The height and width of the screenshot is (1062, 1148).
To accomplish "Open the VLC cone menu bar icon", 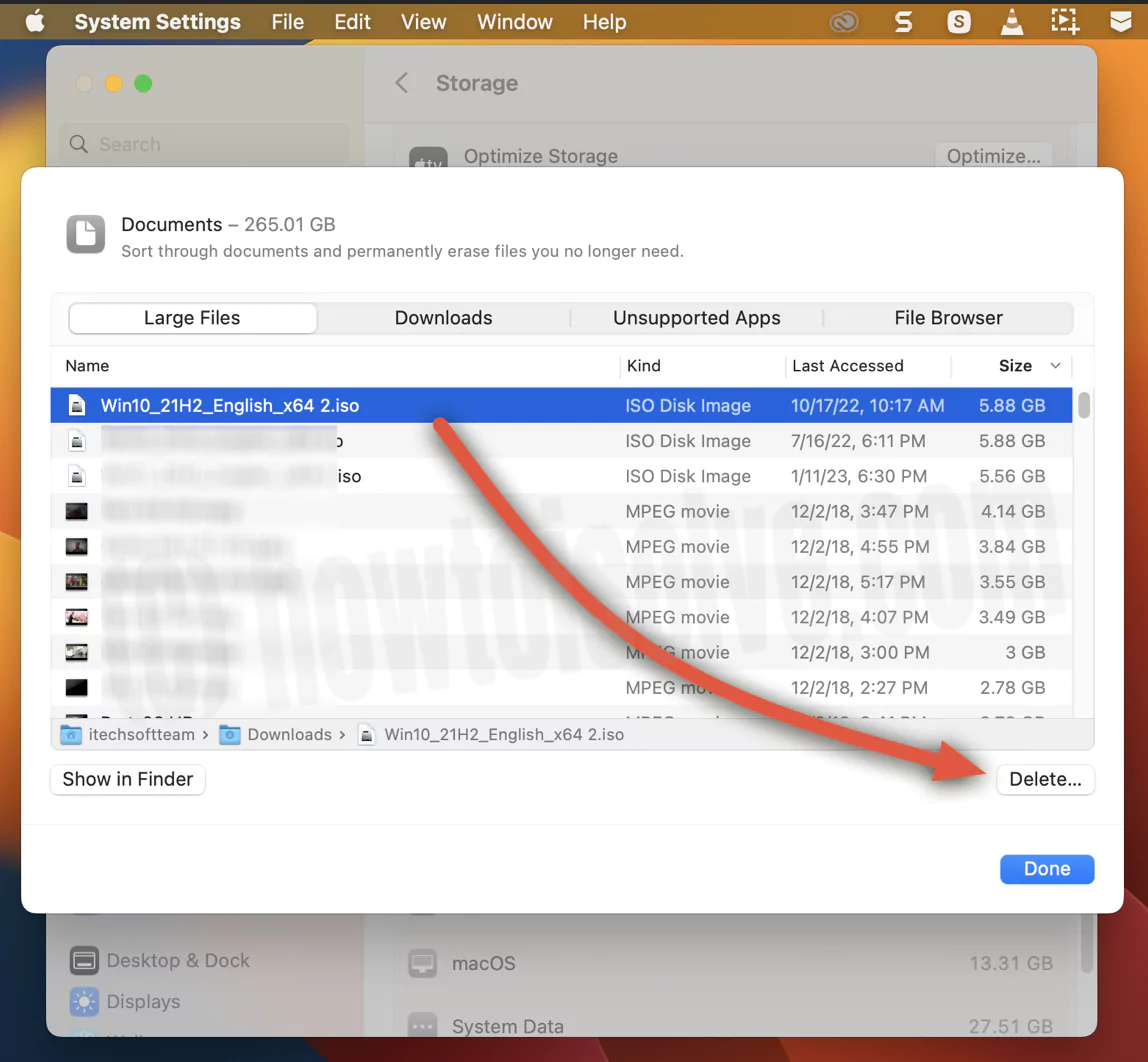I will click(1012, 22).
